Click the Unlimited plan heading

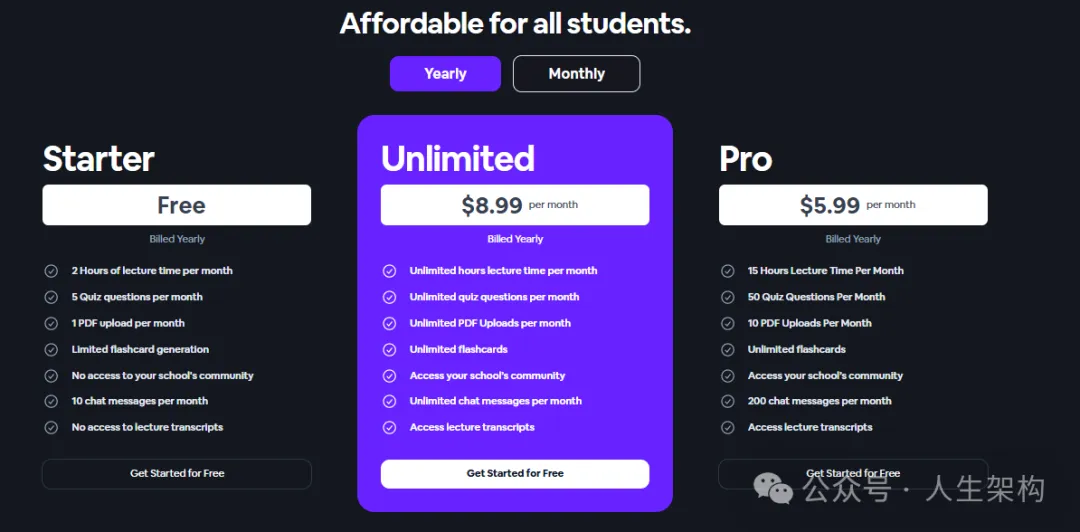pyautogui.click(x=458, y=158)
